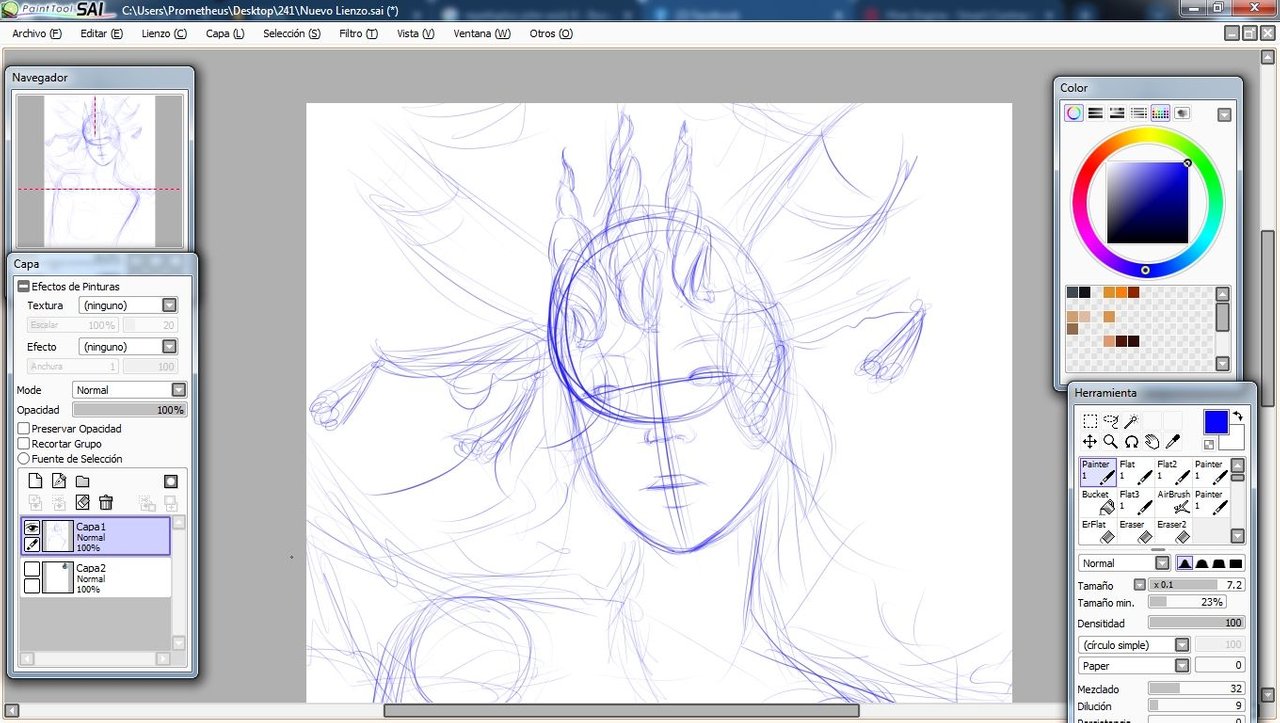Click the transparent color toggle icon
This screenshot has height=723, width=1280.
click(x=1209, y=444)
